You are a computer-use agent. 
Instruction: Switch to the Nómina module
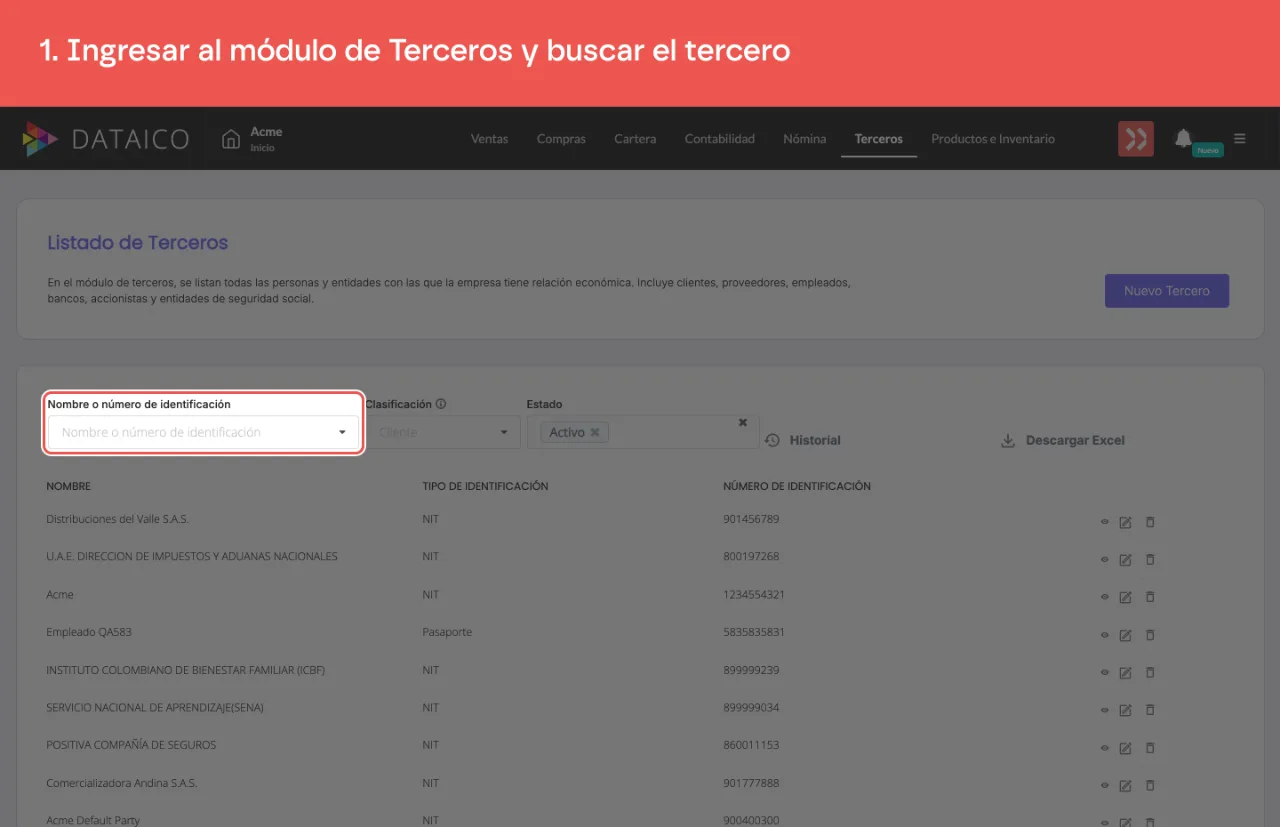point(804,139)
